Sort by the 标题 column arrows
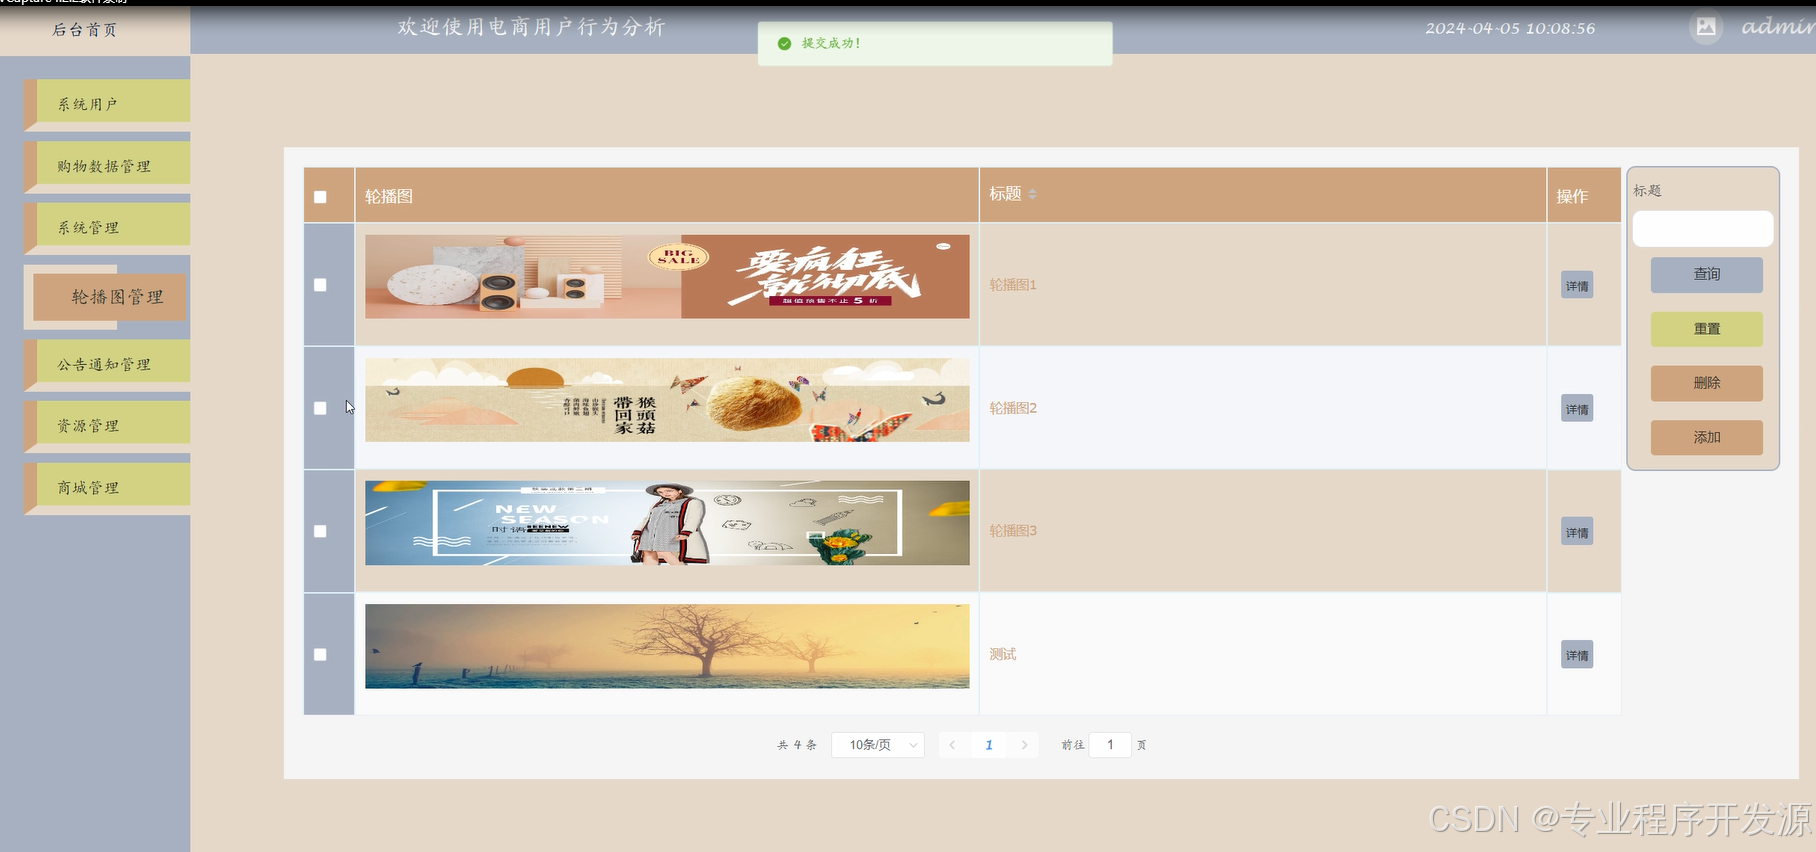 click(1032, 194)
